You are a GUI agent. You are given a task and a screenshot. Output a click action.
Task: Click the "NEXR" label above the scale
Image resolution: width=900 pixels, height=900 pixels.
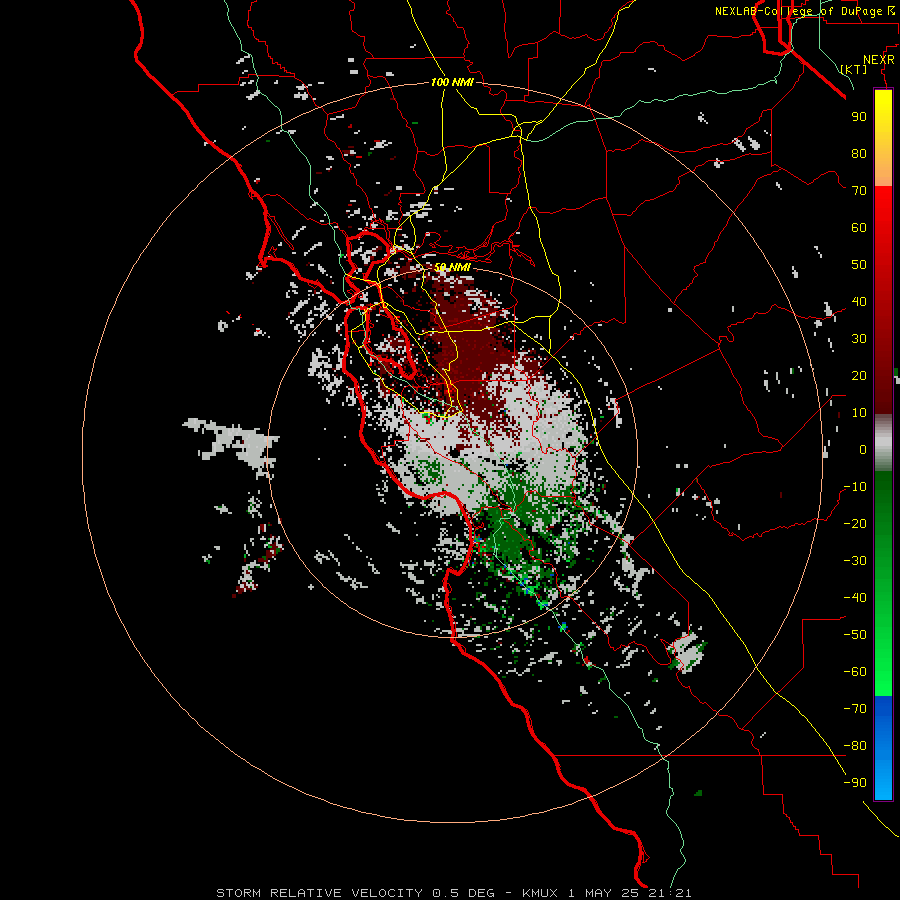click(879, 59)
